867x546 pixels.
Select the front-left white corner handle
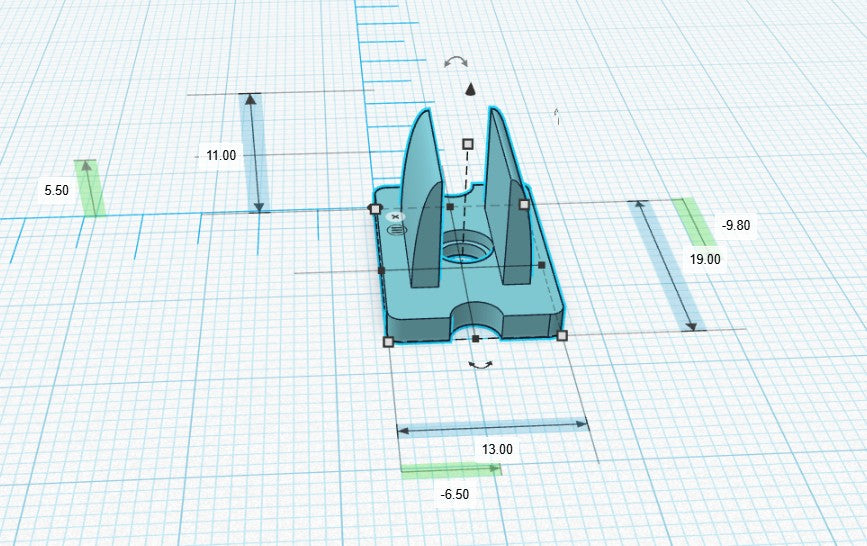click(388, 342)
